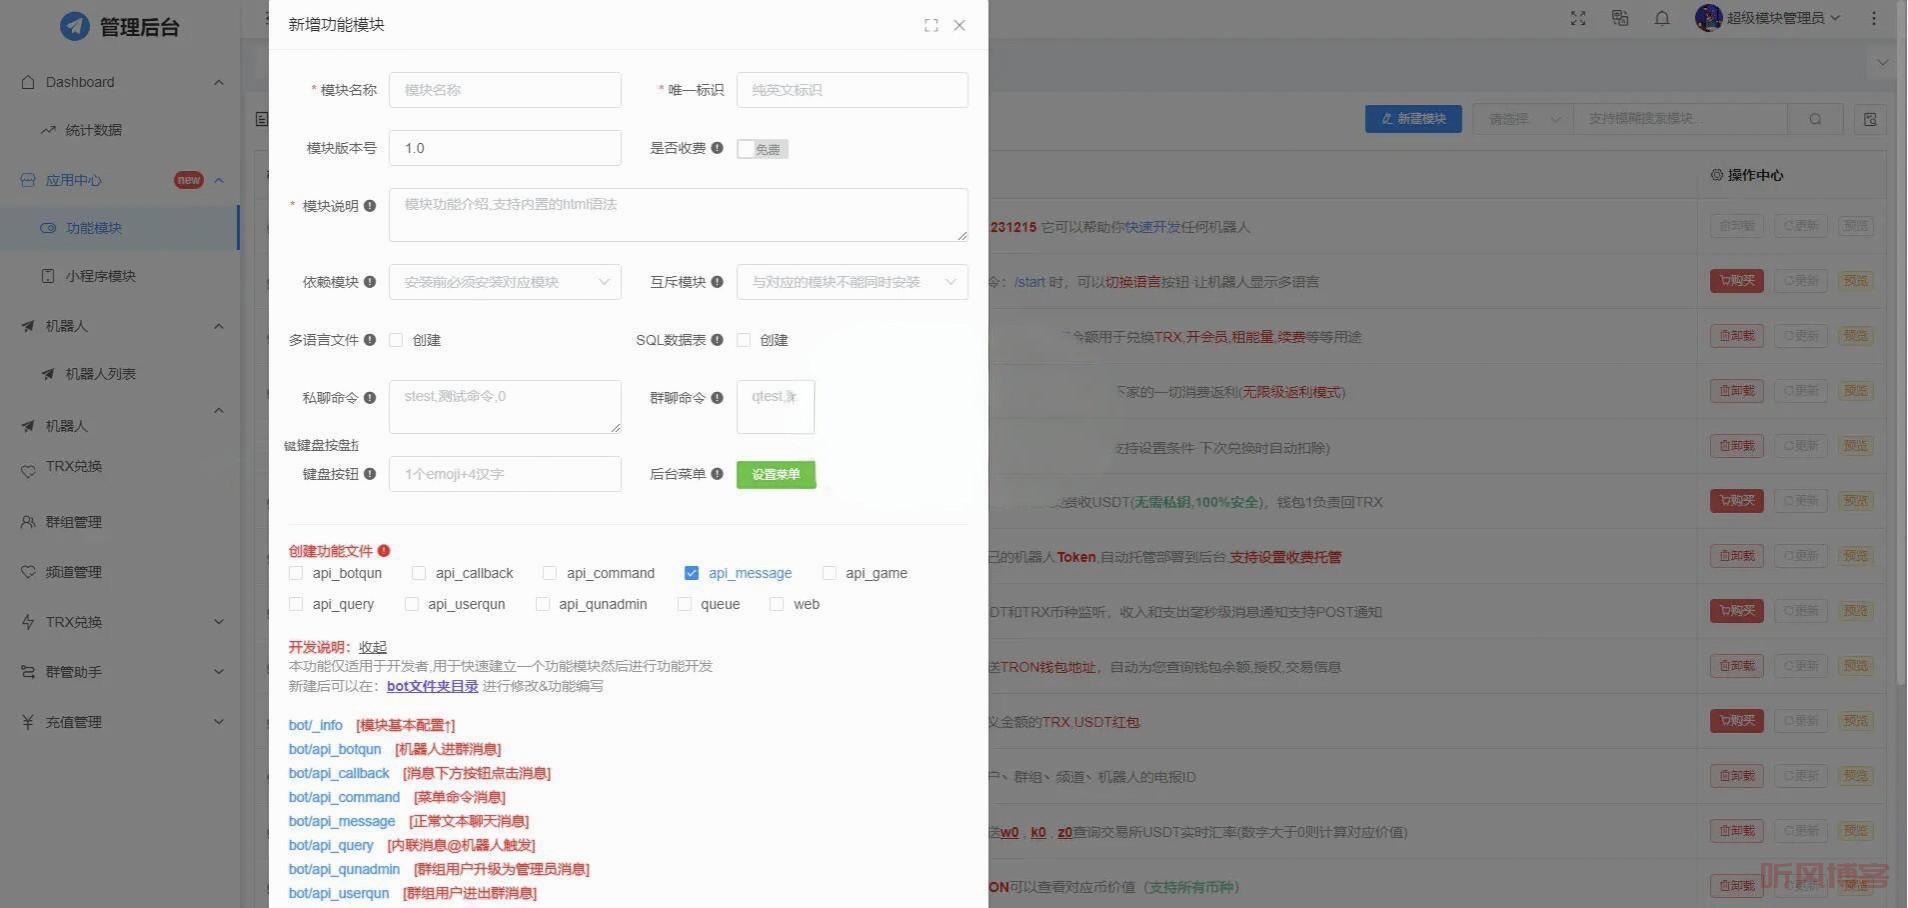Check the queue checkbox
1908x908 pixels.
click(685, 604)
